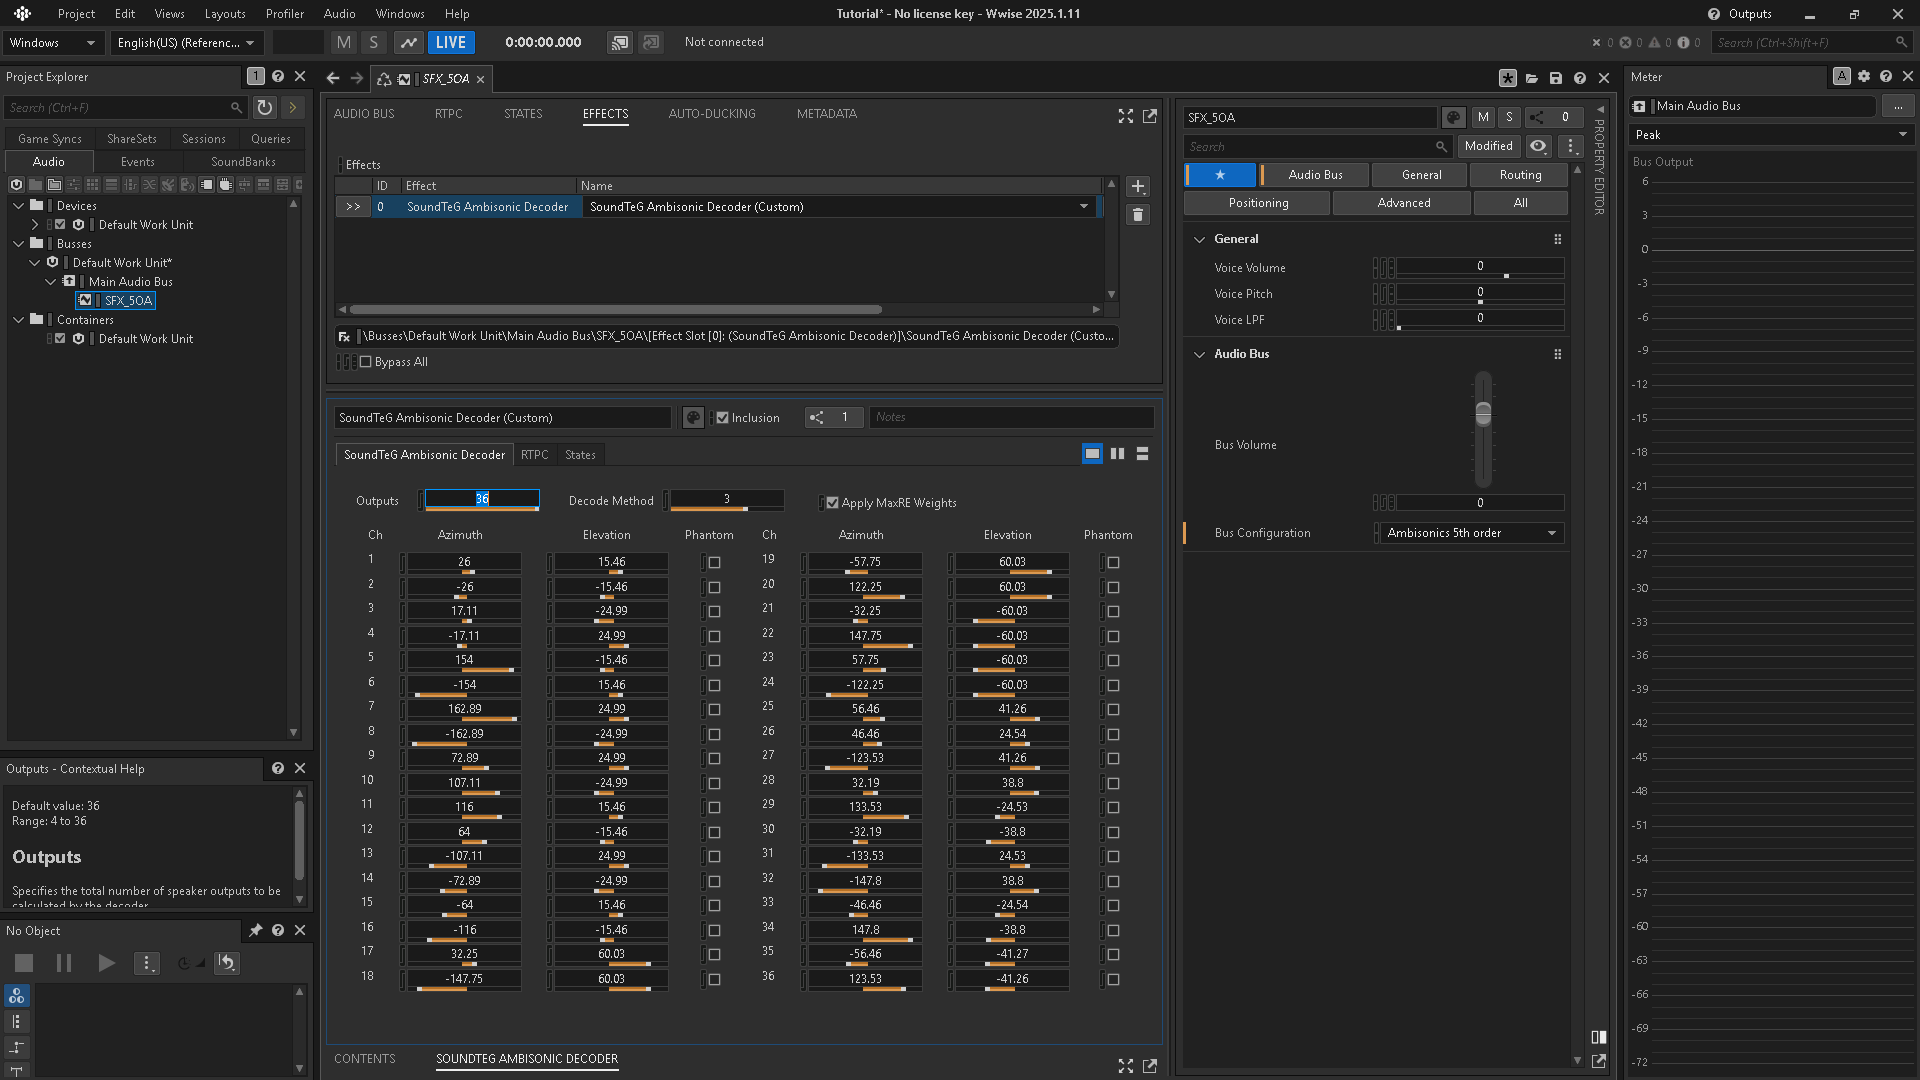Viewport: 1920px width, 1080px height.
Task: Save property editor with disk icon
Action: coord(1556,78)
